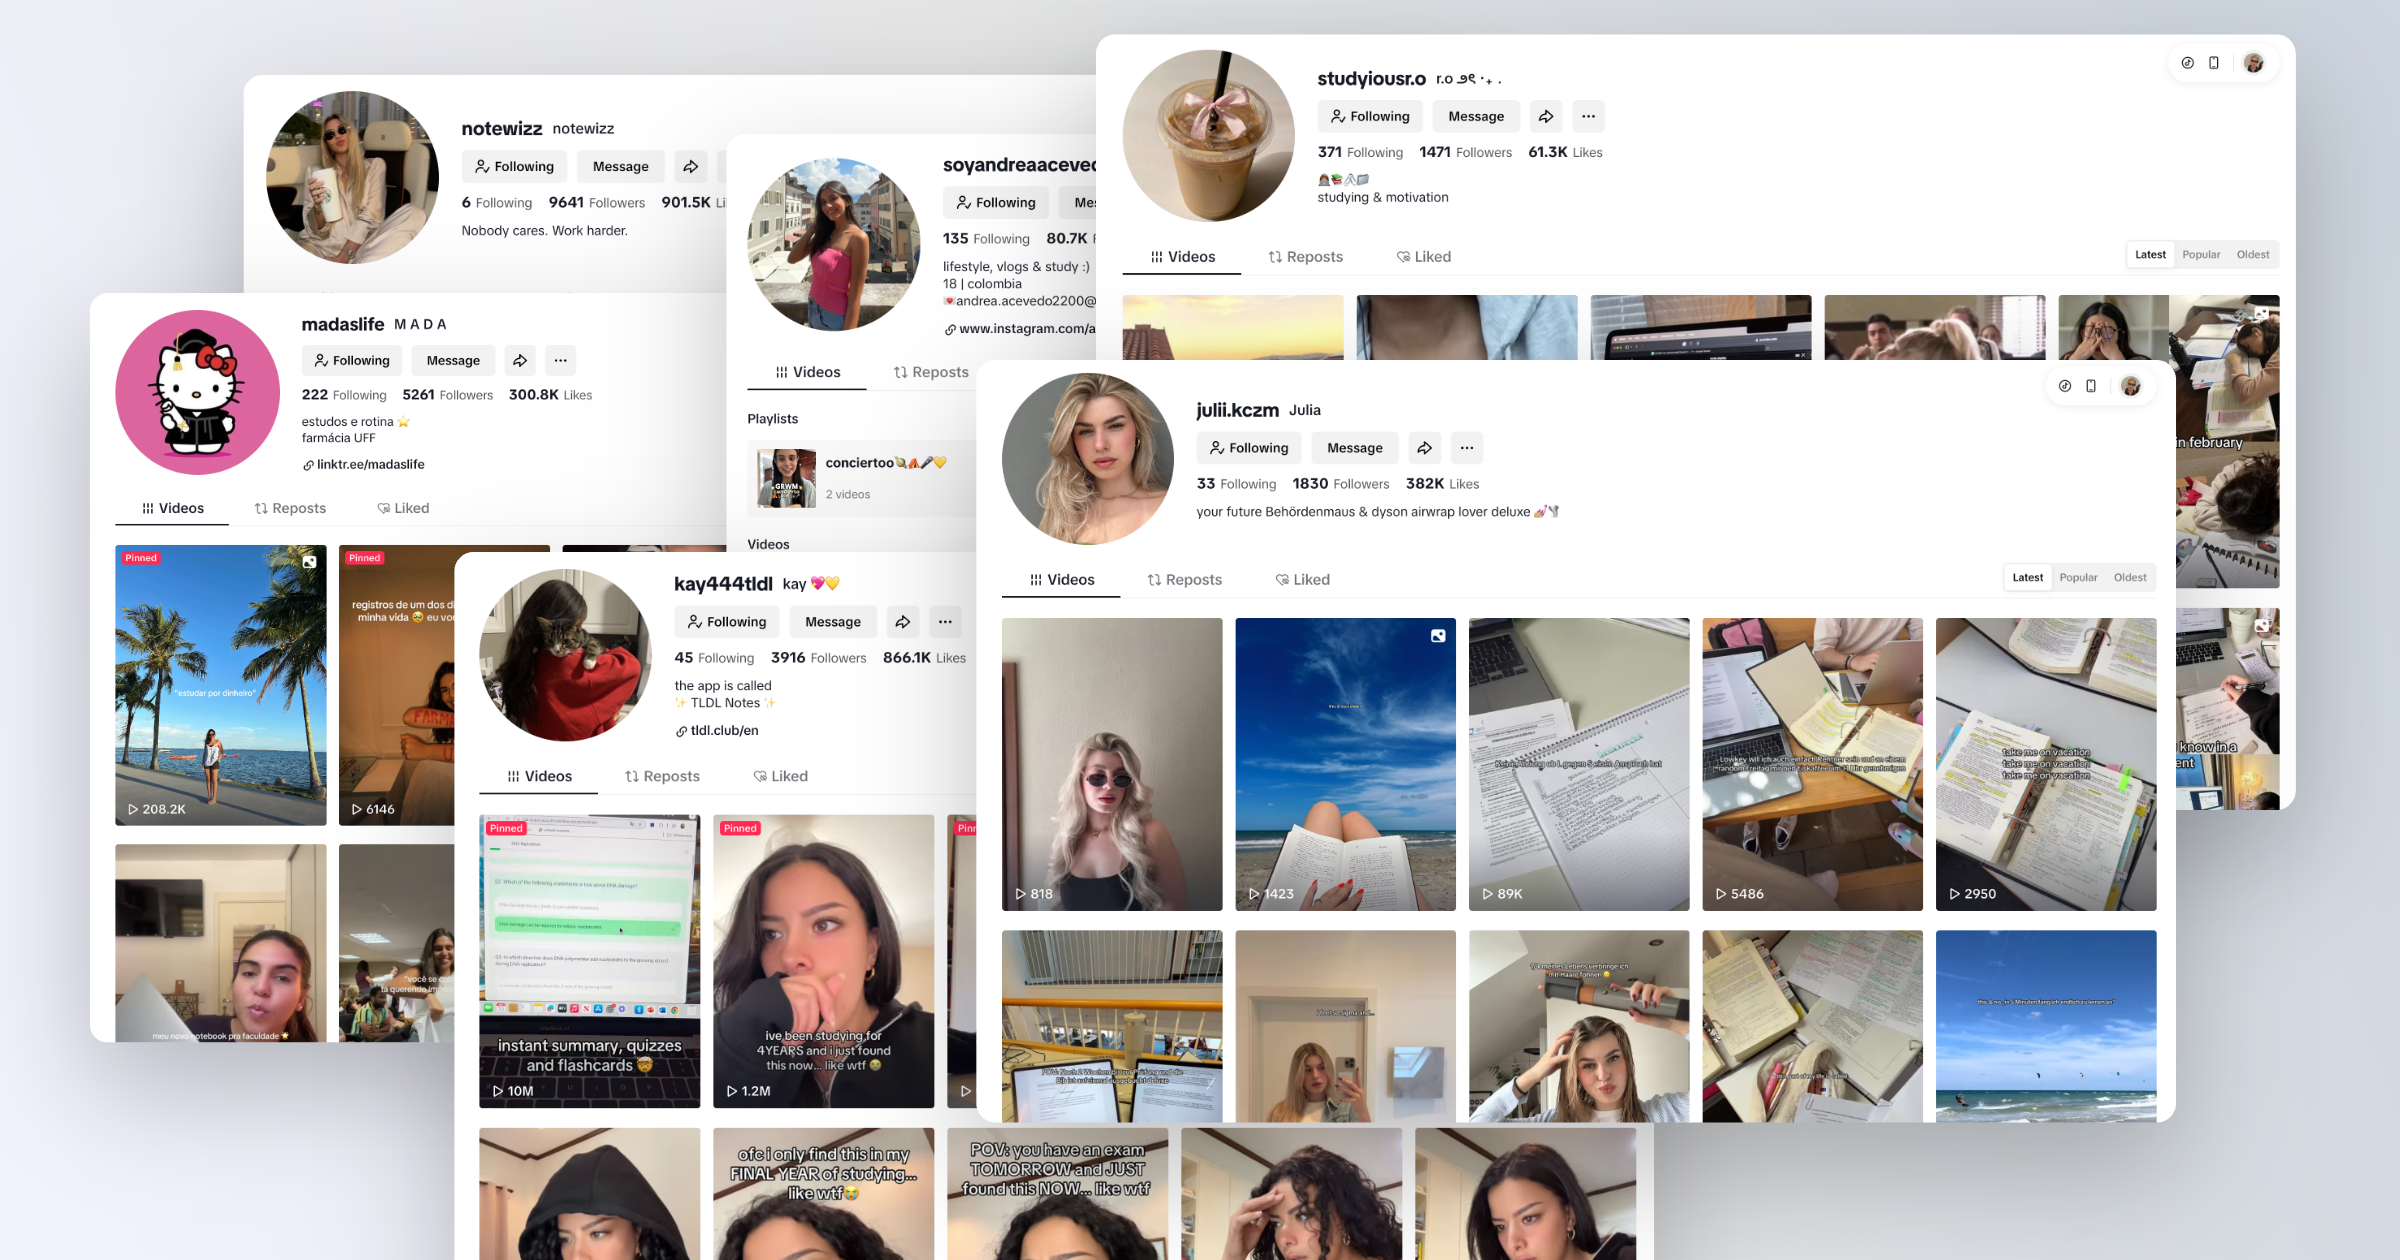Click share icon on notewizz profile
Viewport: 2400px width, 1260px height.
[x=690, y=167]
